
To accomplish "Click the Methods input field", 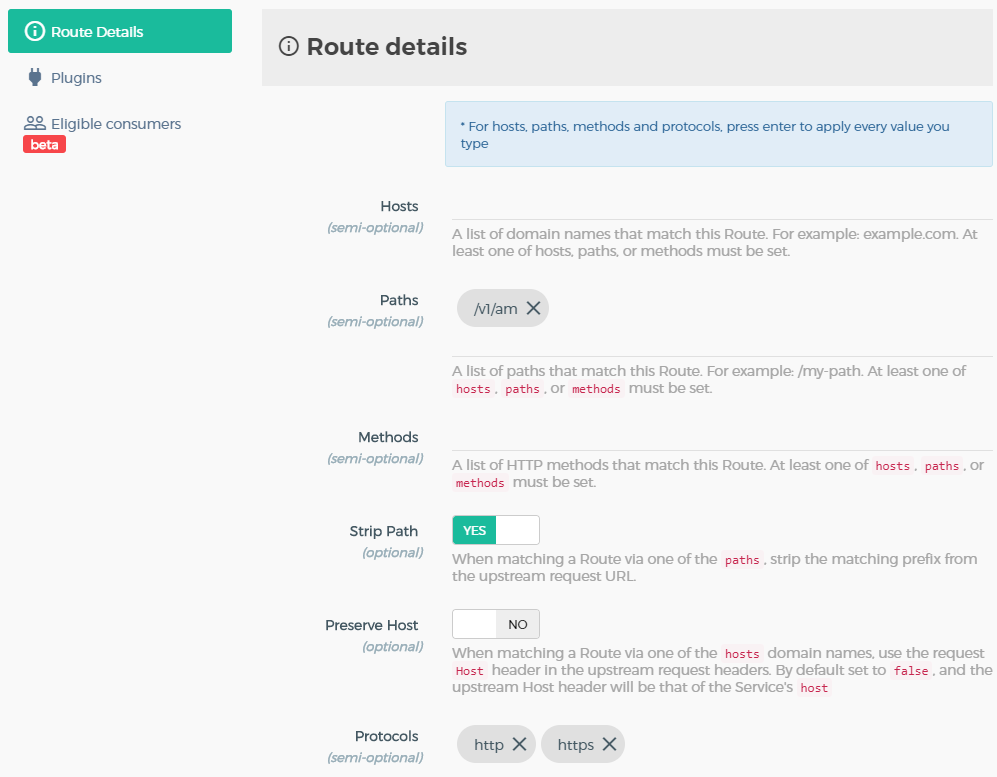I will pyautogui.click(x=722, y=438).
